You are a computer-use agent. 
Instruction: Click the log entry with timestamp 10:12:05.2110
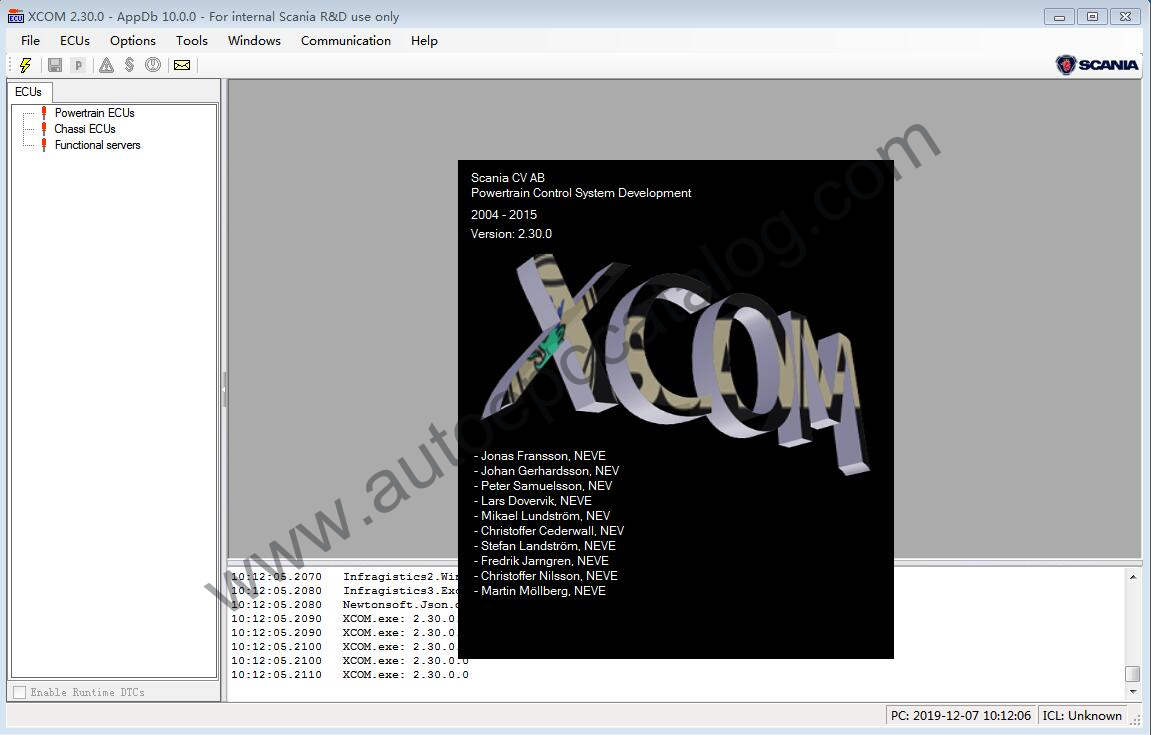pyautogui.click(x=350, y=675)
